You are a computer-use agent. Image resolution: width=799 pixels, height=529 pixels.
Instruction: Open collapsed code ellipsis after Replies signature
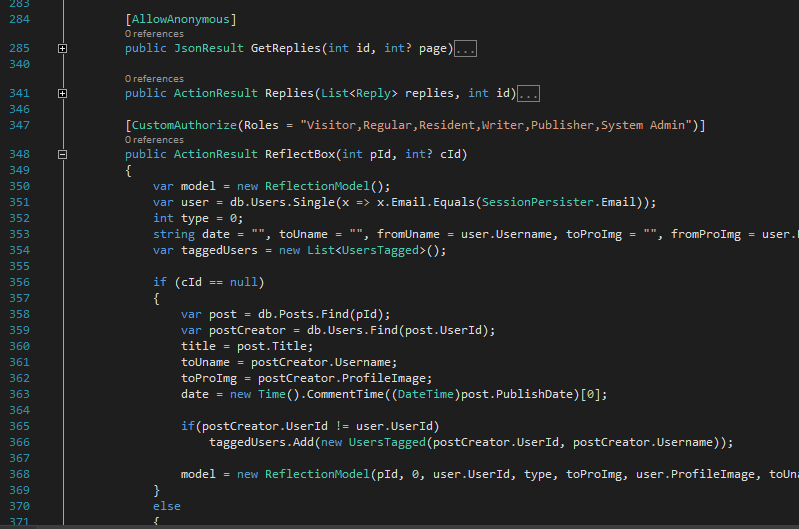pyautogui.click(x=528, y=94)
